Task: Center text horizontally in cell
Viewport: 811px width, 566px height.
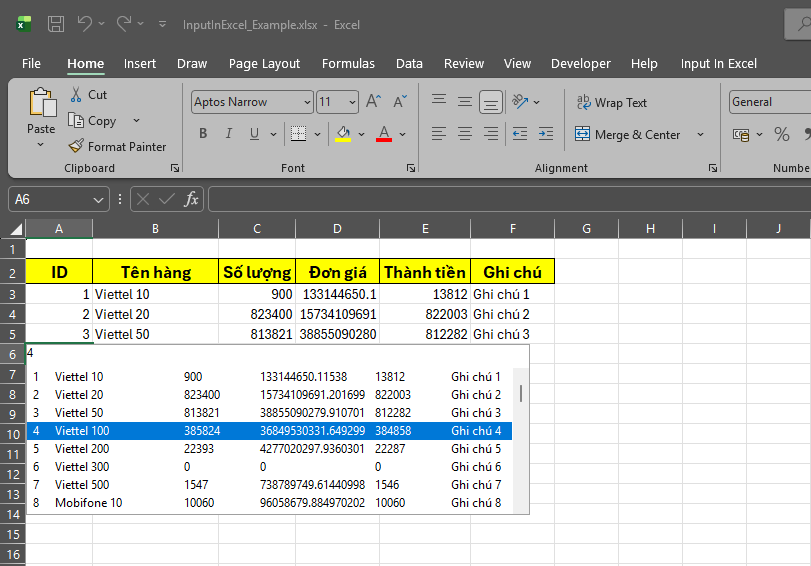Action: (465, 134)
